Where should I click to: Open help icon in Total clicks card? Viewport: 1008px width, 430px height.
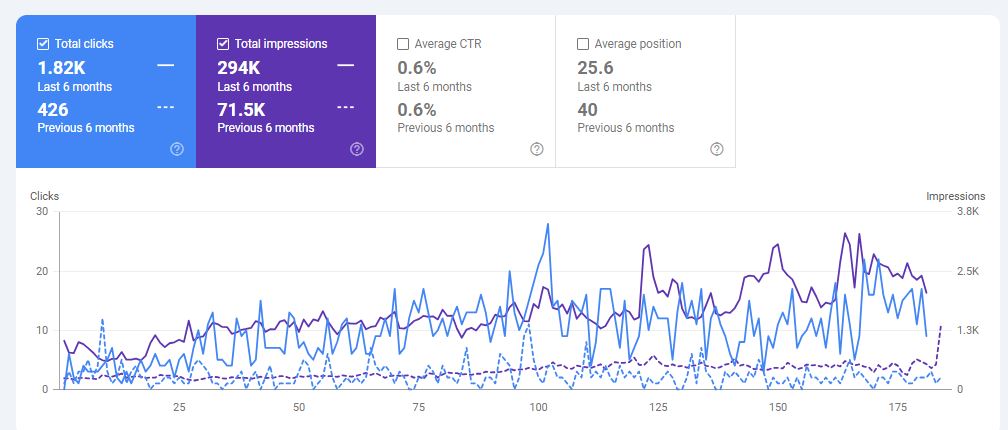pos(177,149)
